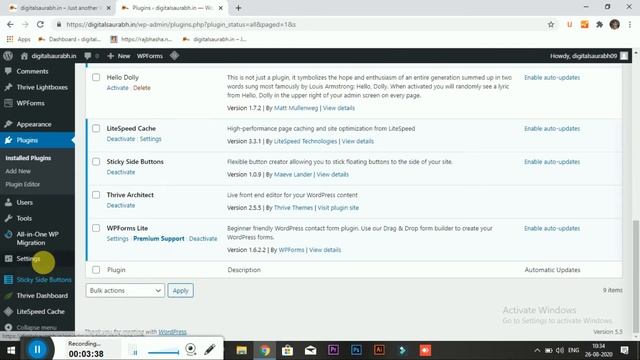Open WPForms in the admin top bar
The width and height of the screenshot is (640, 360).
(149, 56)
